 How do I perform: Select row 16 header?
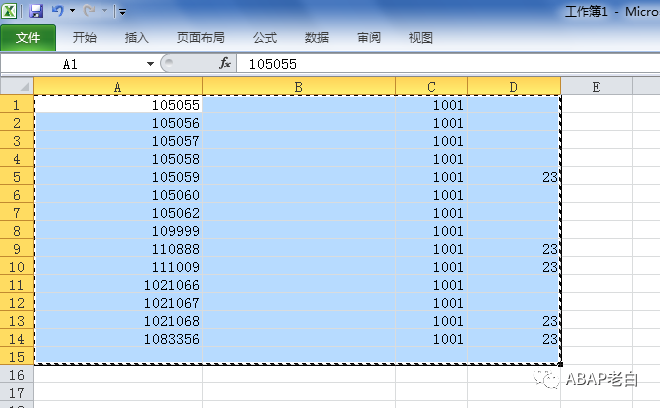[x=17, y=375]
